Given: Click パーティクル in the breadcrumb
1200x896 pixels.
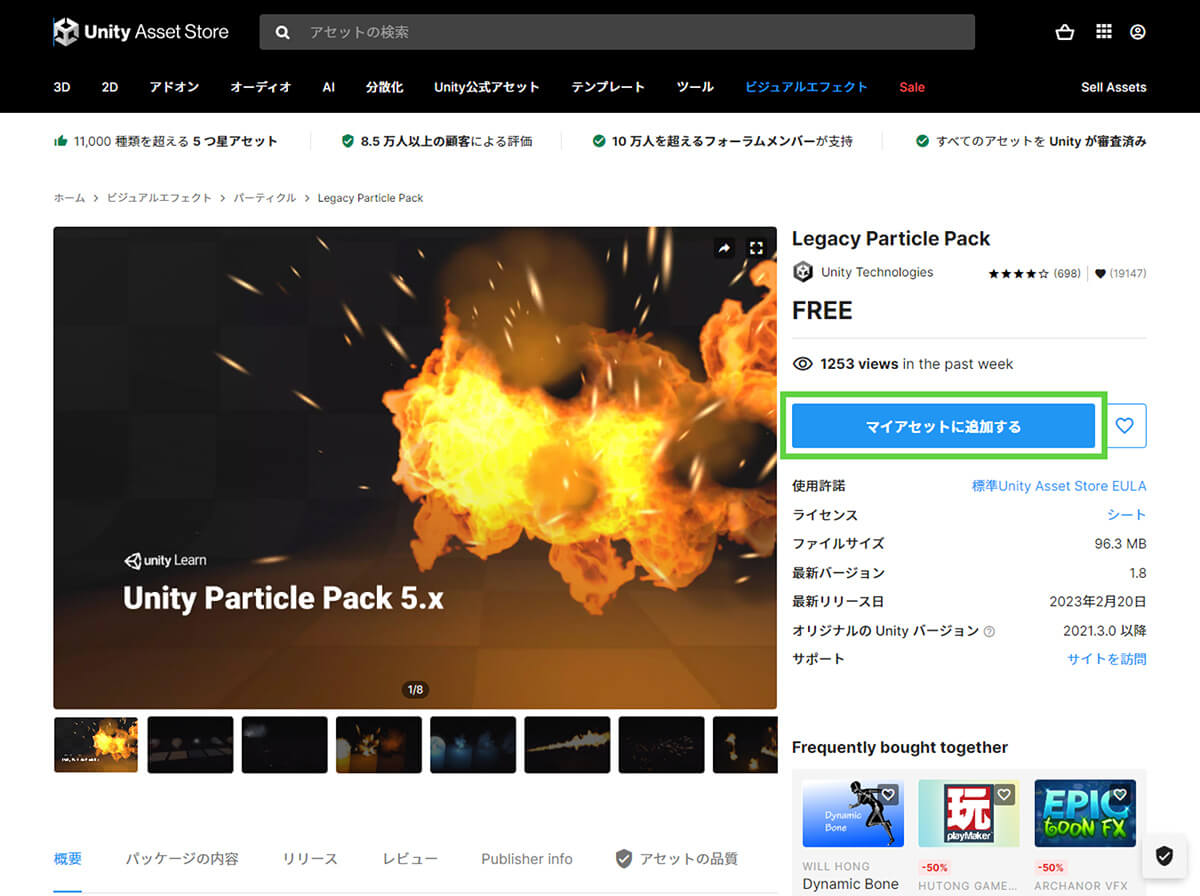Looking at the screenshot, I should 265,198.
